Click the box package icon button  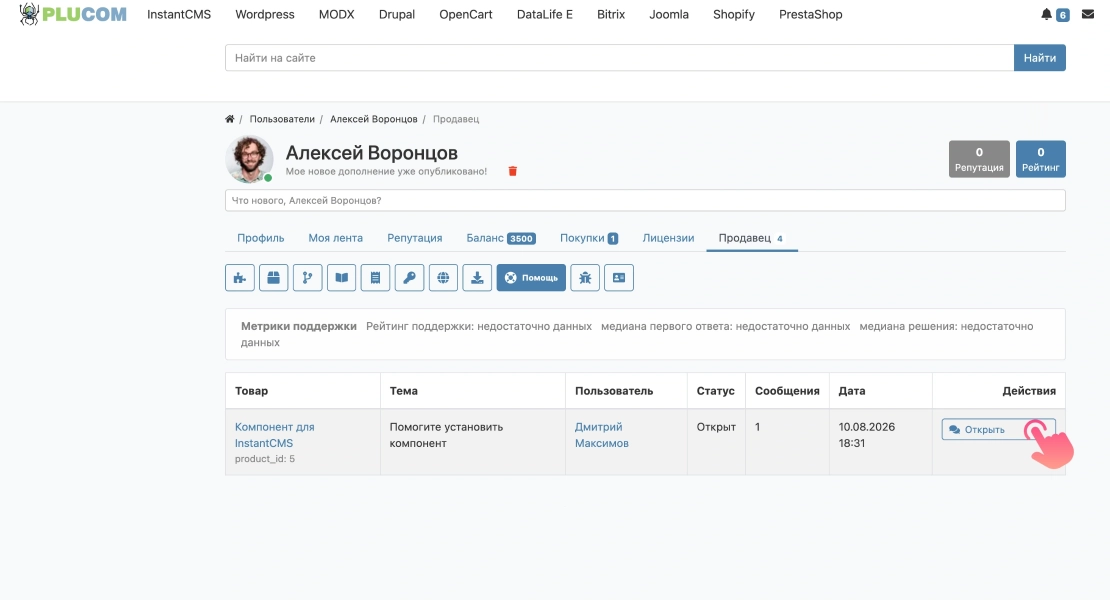[273, 277]
